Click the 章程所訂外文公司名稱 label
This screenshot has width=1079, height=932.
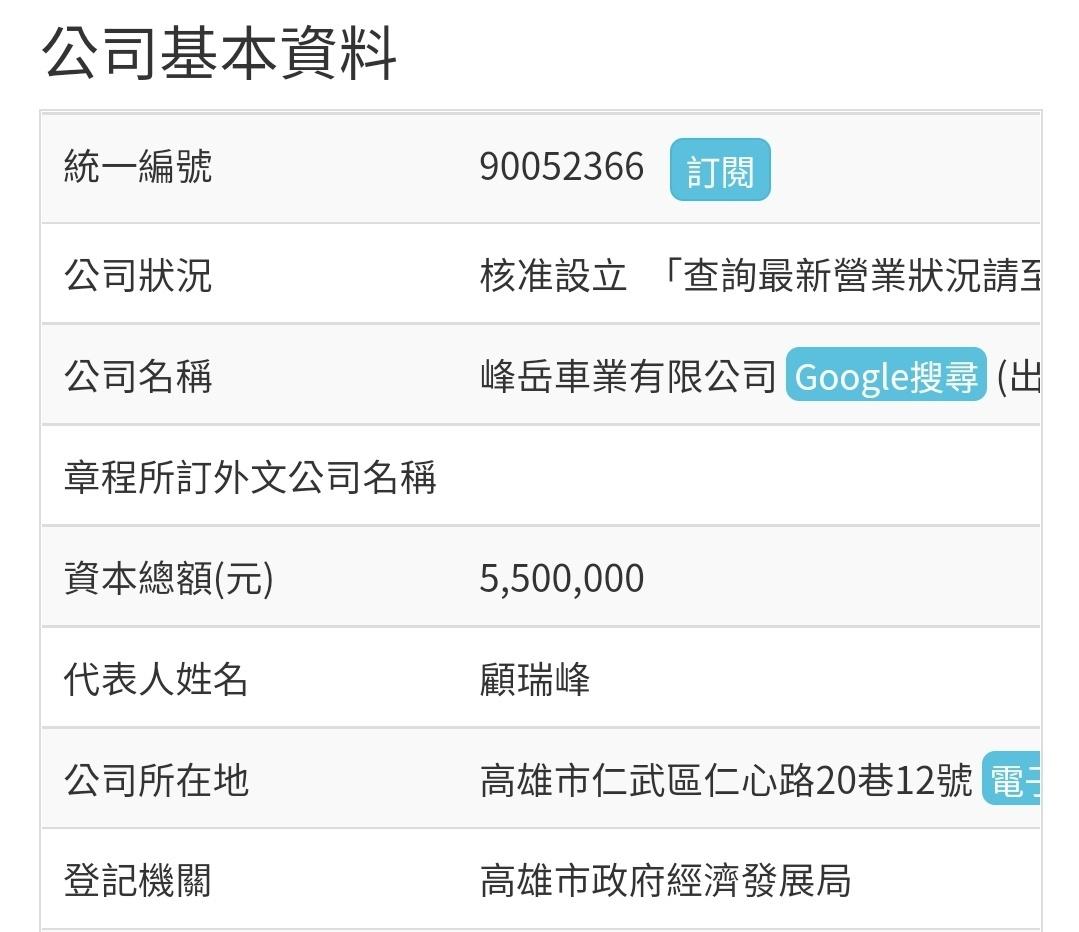click(x=250, y=477)
